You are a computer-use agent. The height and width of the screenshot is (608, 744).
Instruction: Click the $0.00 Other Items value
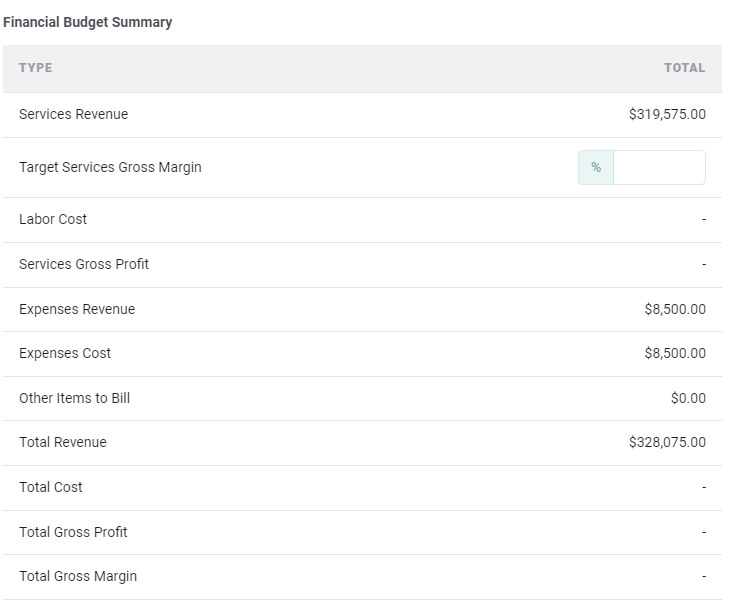pos(688,398)
